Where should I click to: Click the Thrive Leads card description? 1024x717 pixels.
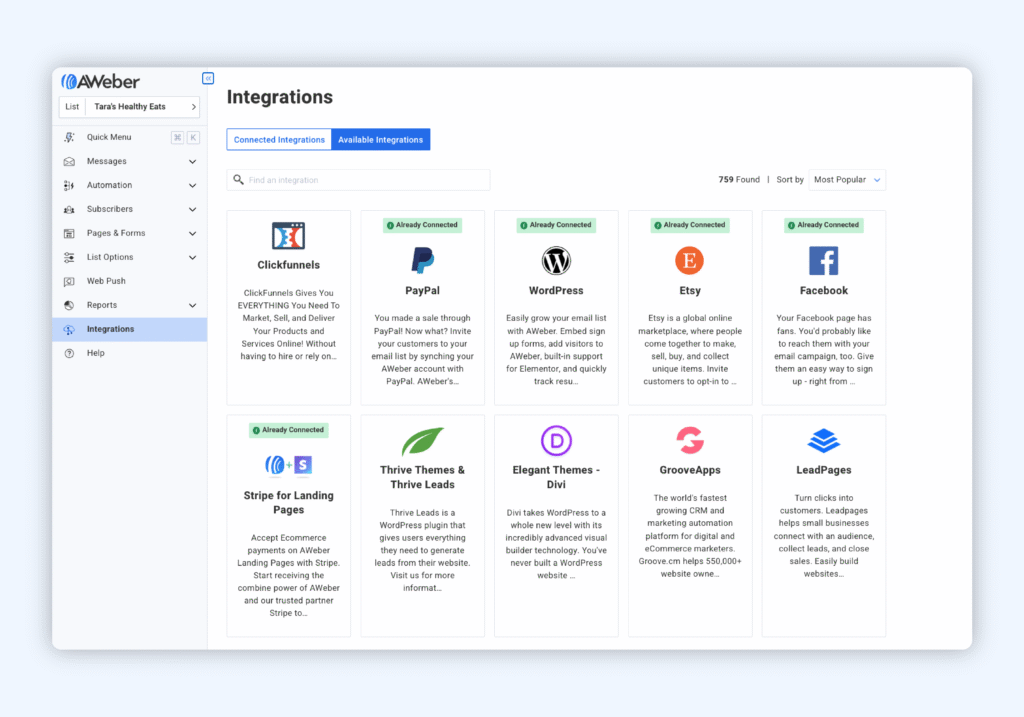(423, 550)
